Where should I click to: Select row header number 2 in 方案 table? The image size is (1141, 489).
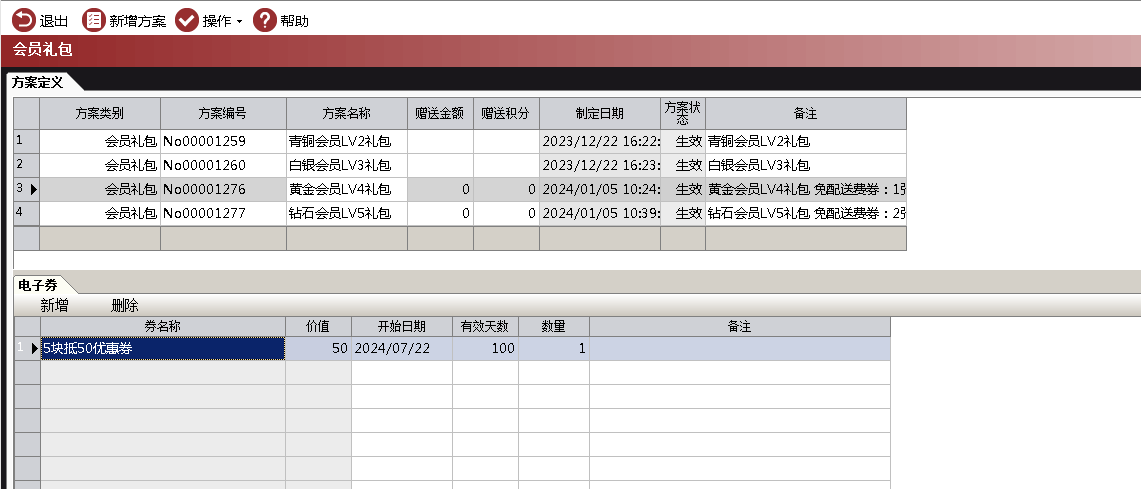(x=27, y=165)
